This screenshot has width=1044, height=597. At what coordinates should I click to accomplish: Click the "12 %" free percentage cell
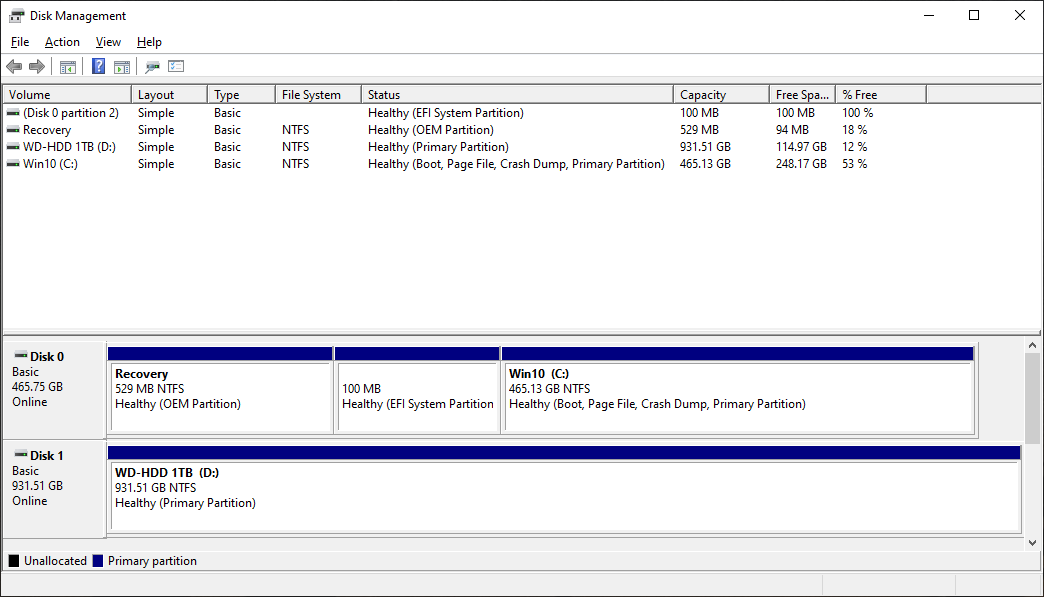854,147
